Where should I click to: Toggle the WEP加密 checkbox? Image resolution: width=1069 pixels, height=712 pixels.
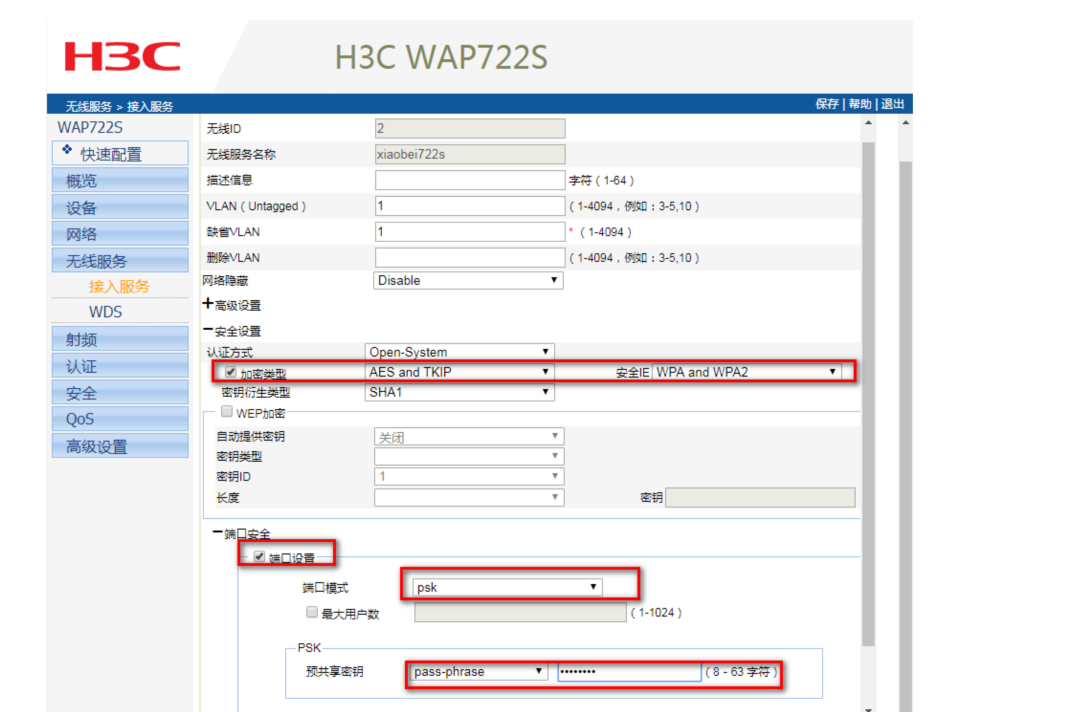tap(227, 411)
